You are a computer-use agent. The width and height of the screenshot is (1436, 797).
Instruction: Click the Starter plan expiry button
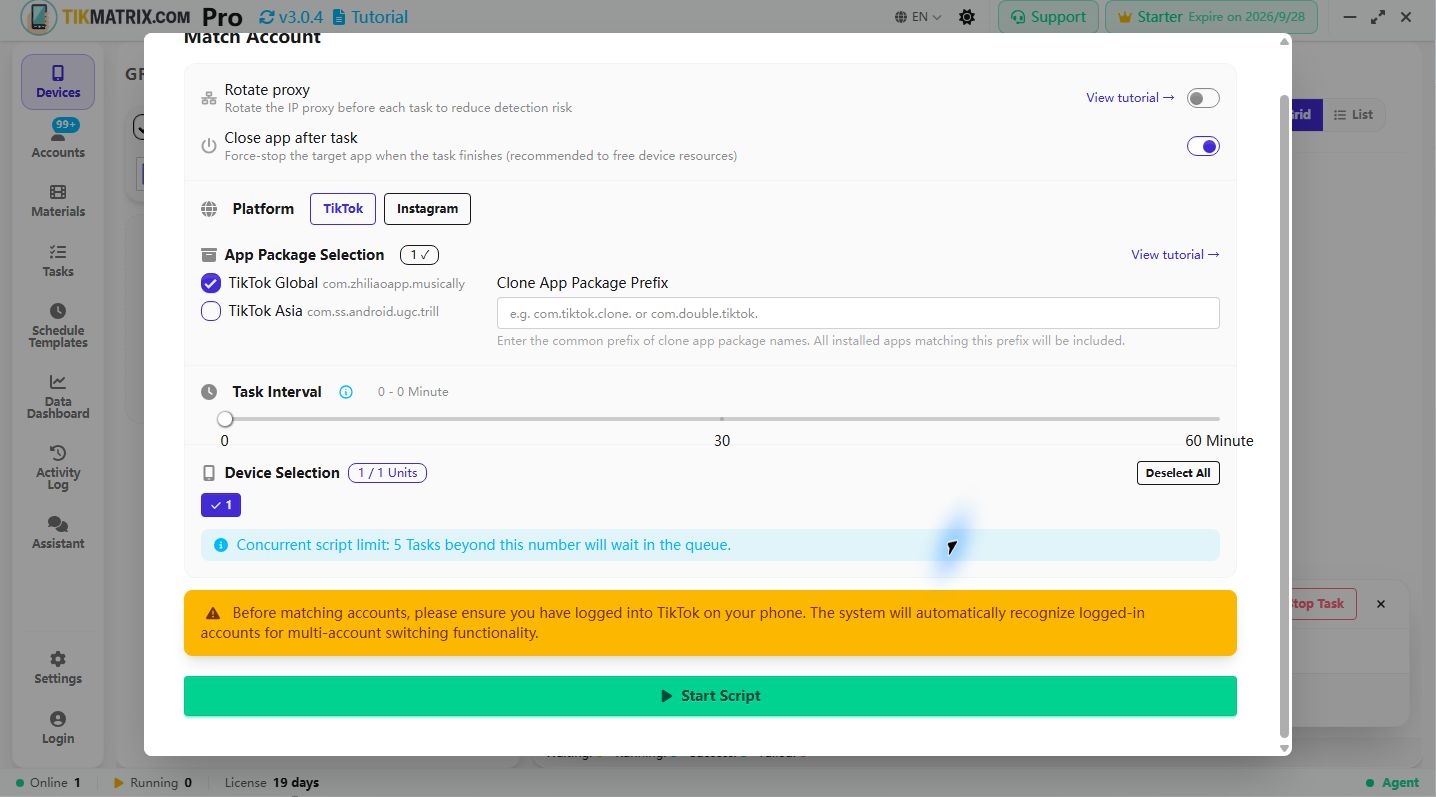coord(1211,17)
